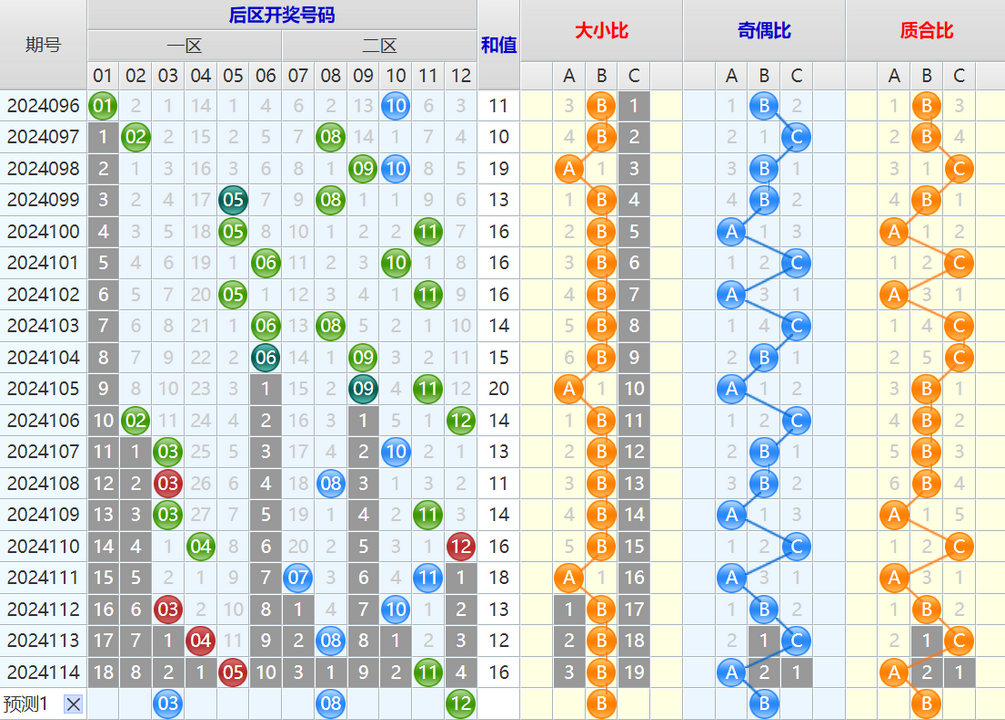Click orange B in 大小比 prediction row
The height and width of the screenshot is (720, 1005).
pyautogui.click(x=601, y=704)
